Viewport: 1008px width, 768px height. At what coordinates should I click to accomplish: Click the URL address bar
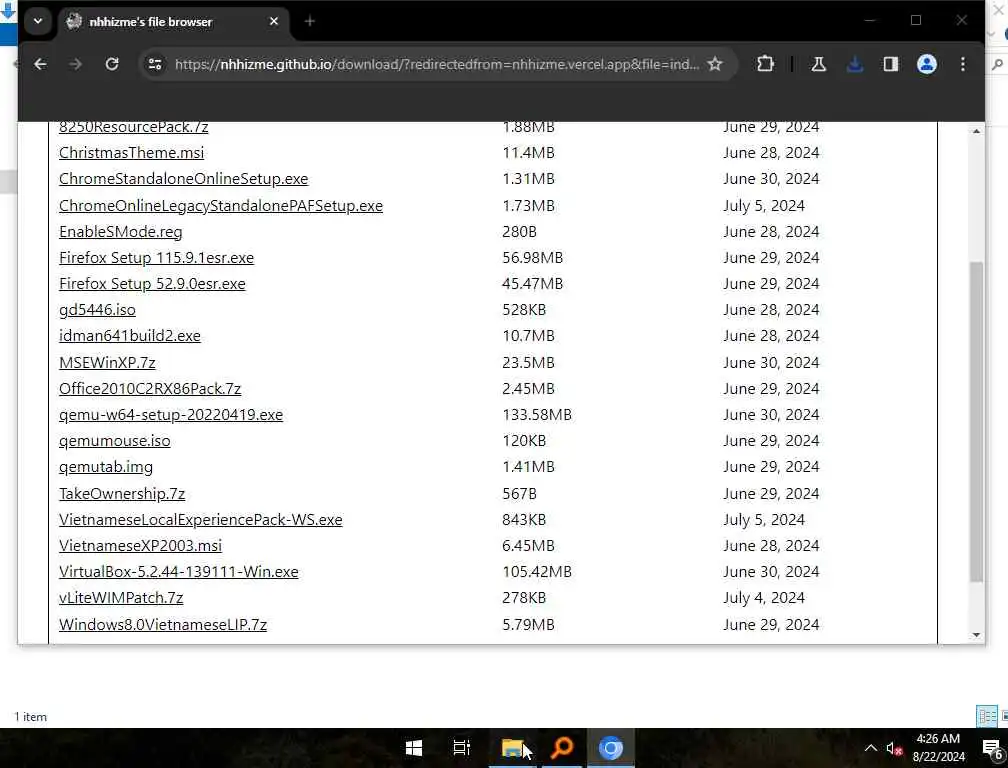436,64
